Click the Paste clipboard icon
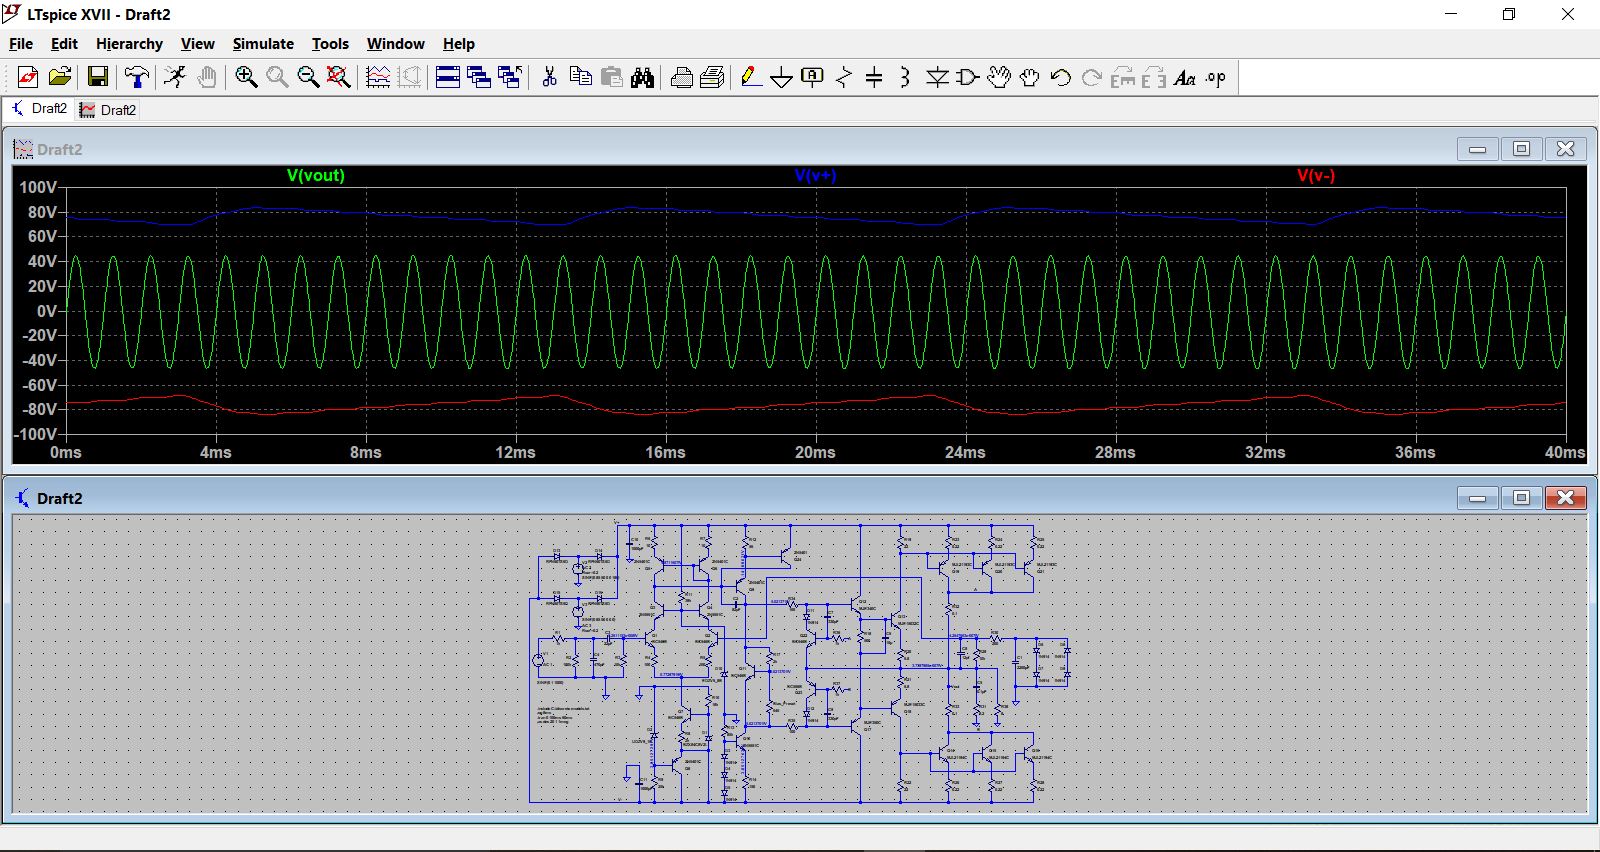The width and height of the screenshot is (1600, 852). point(612,77)
